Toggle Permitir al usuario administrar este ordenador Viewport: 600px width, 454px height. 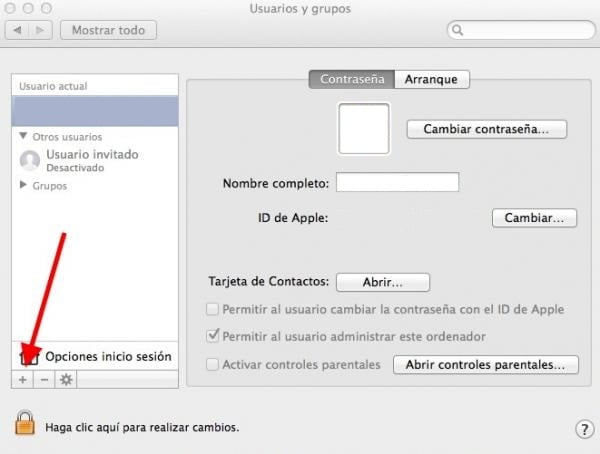(212, 337)
